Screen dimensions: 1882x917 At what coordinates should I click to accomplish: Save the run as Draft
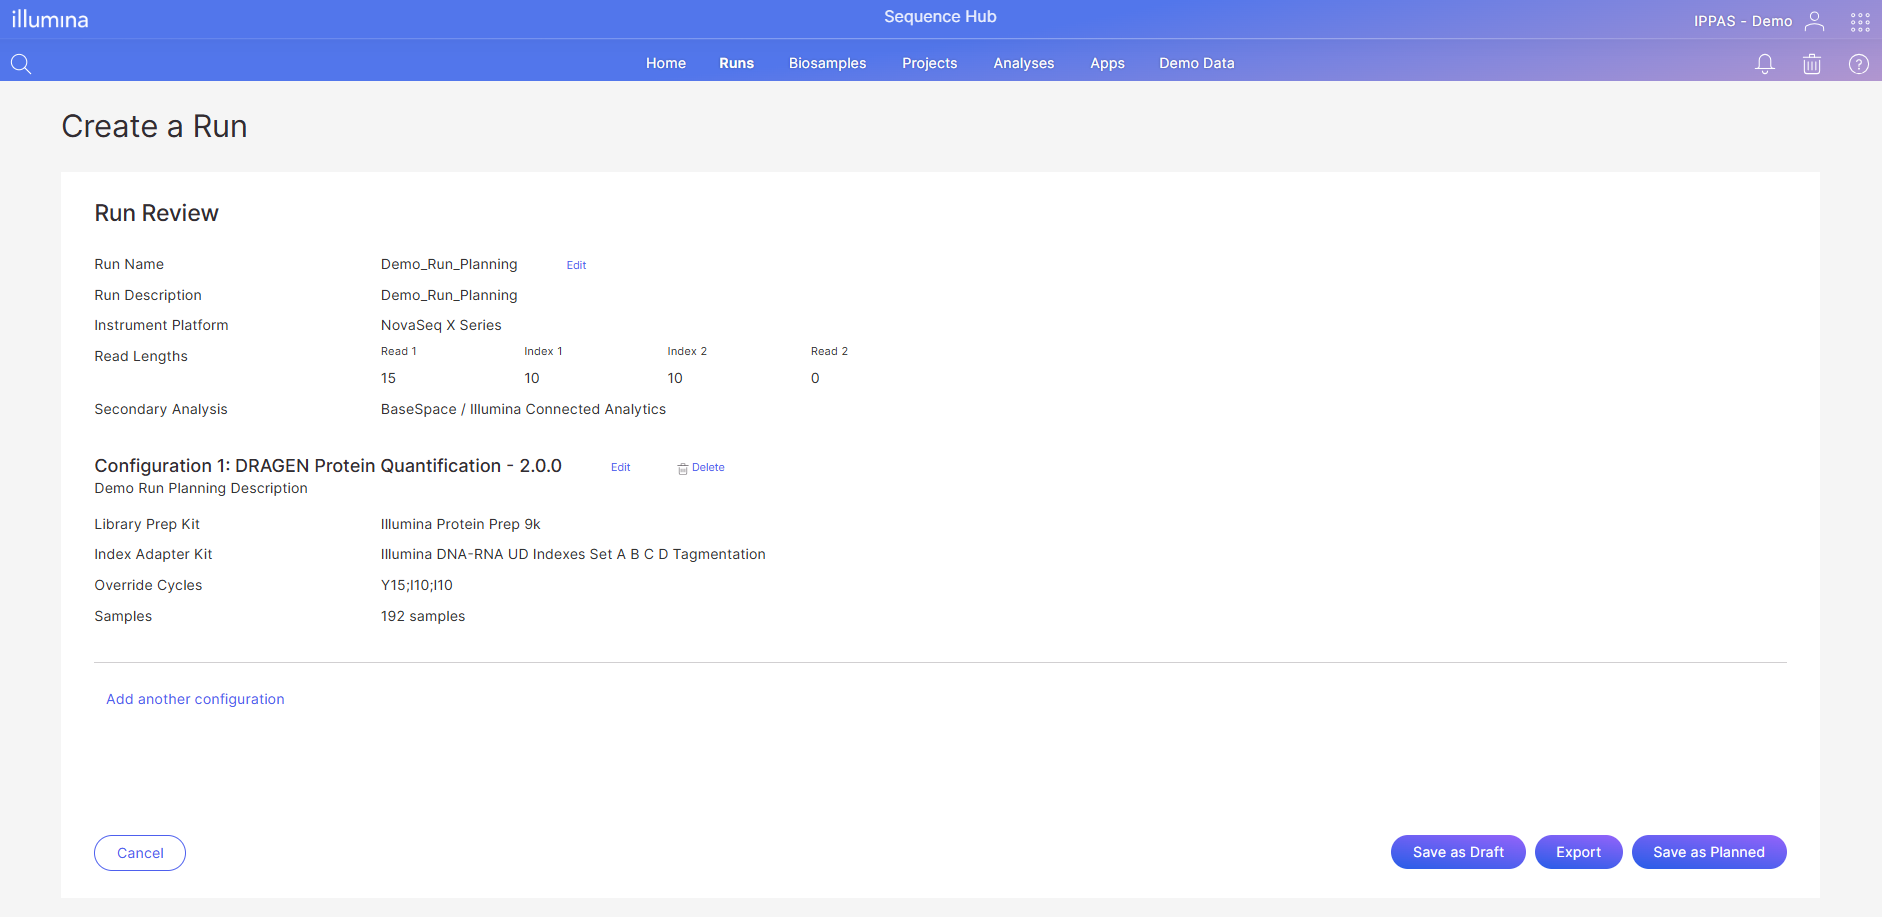click(x=1457, y=852)
